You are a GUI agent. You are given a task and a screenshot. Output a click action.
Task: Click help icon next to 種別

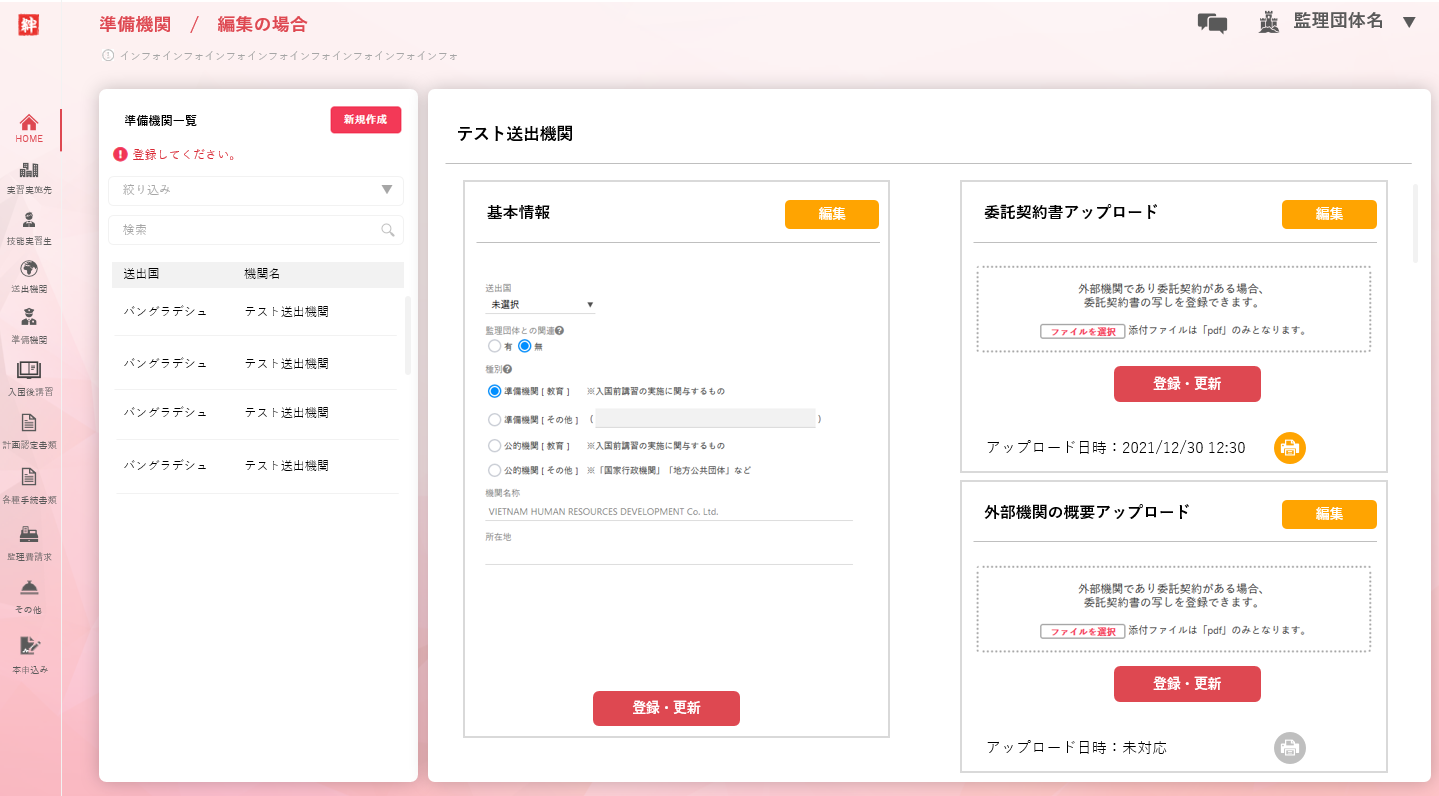coord(509,369)
